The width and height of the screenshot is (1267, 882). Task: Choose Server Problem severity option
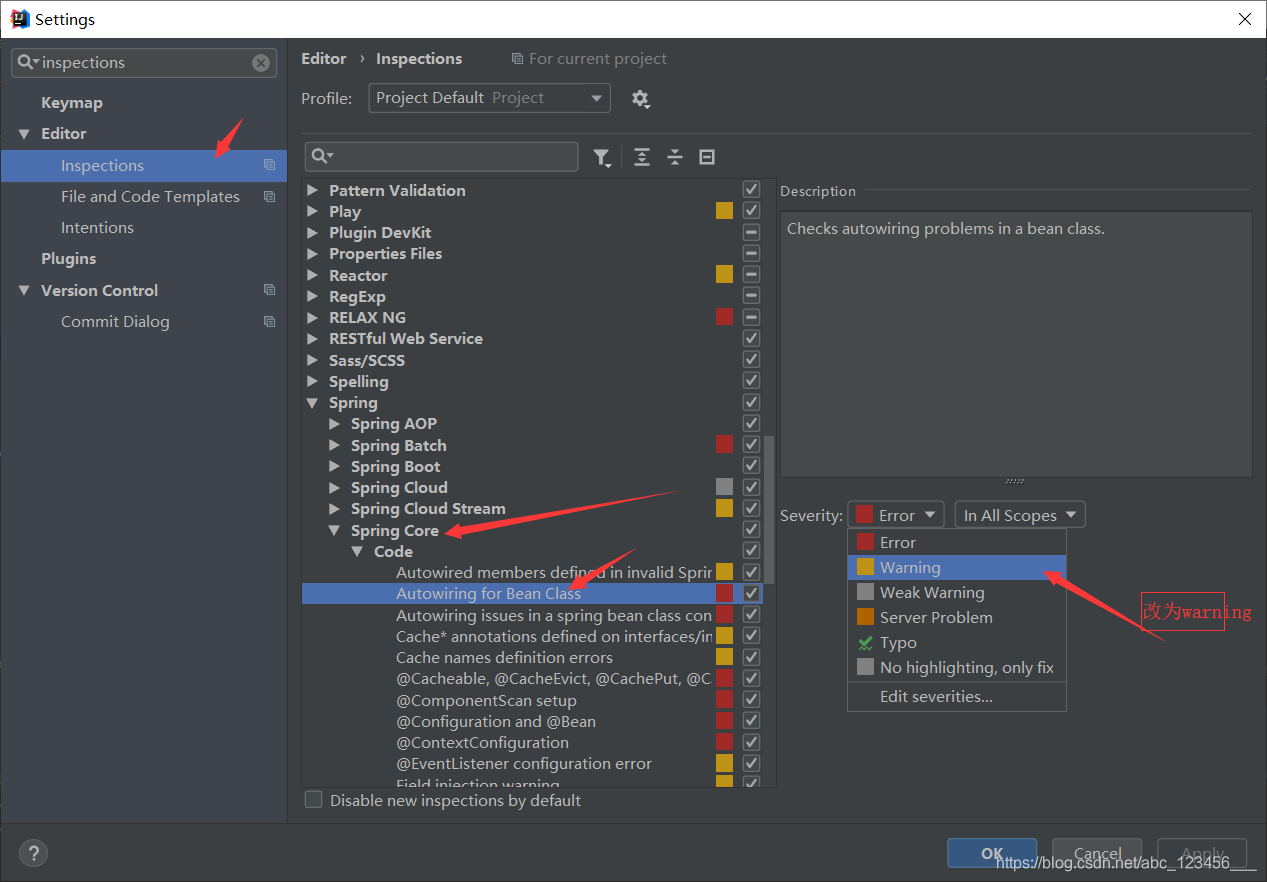point(957,617)
